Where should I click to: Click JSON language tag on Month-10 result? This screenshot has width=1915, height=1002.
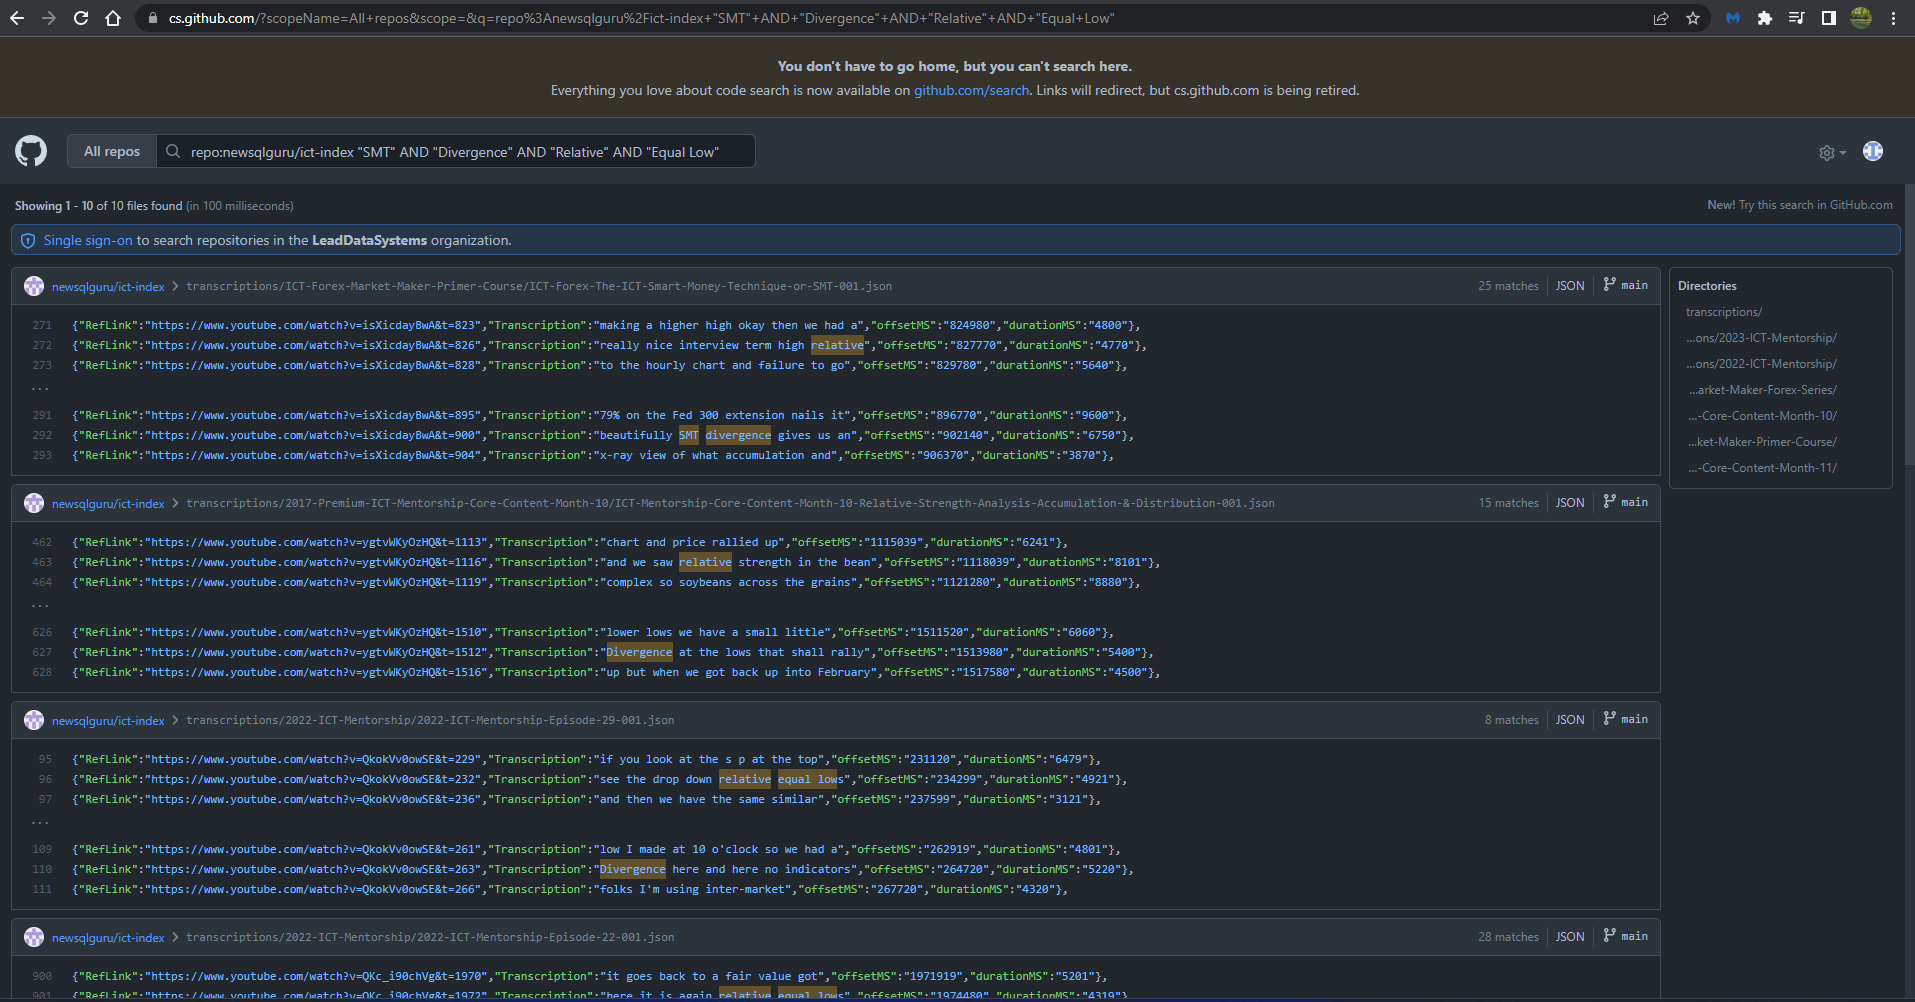(1570, 503)
